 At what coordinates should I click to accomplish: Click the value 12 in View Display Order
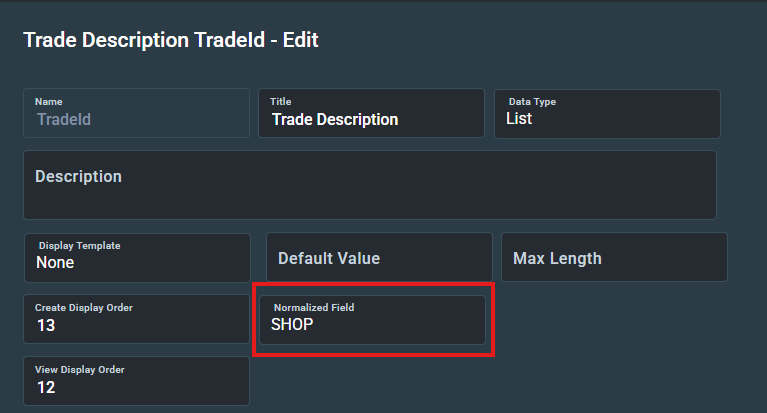pos(46,388)
